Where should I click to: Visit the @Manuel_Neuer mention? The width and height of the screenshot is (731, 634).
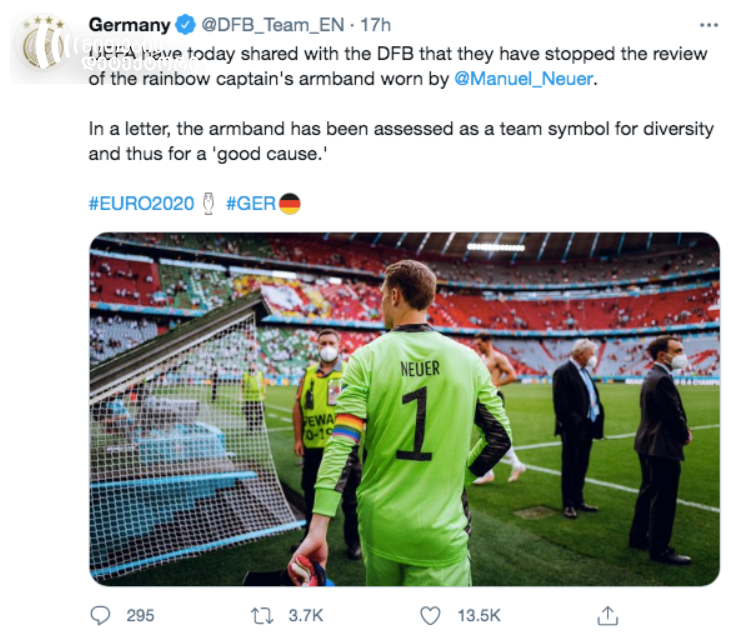pyautogui.click(x=524, y=79)
